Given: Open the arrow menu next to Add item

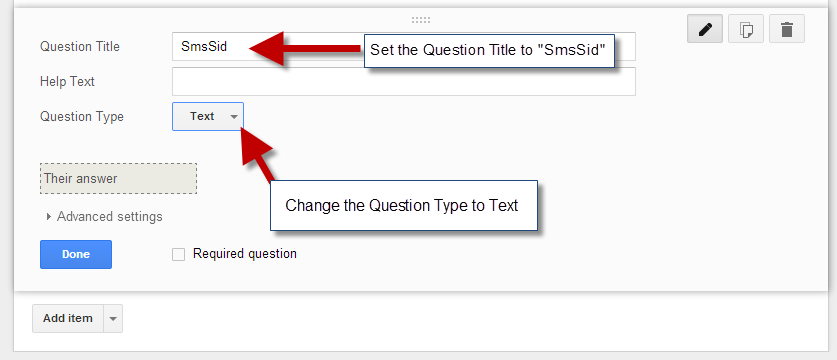Looking at the screenshot, I should pyautogui.click(x=113, y=318).
